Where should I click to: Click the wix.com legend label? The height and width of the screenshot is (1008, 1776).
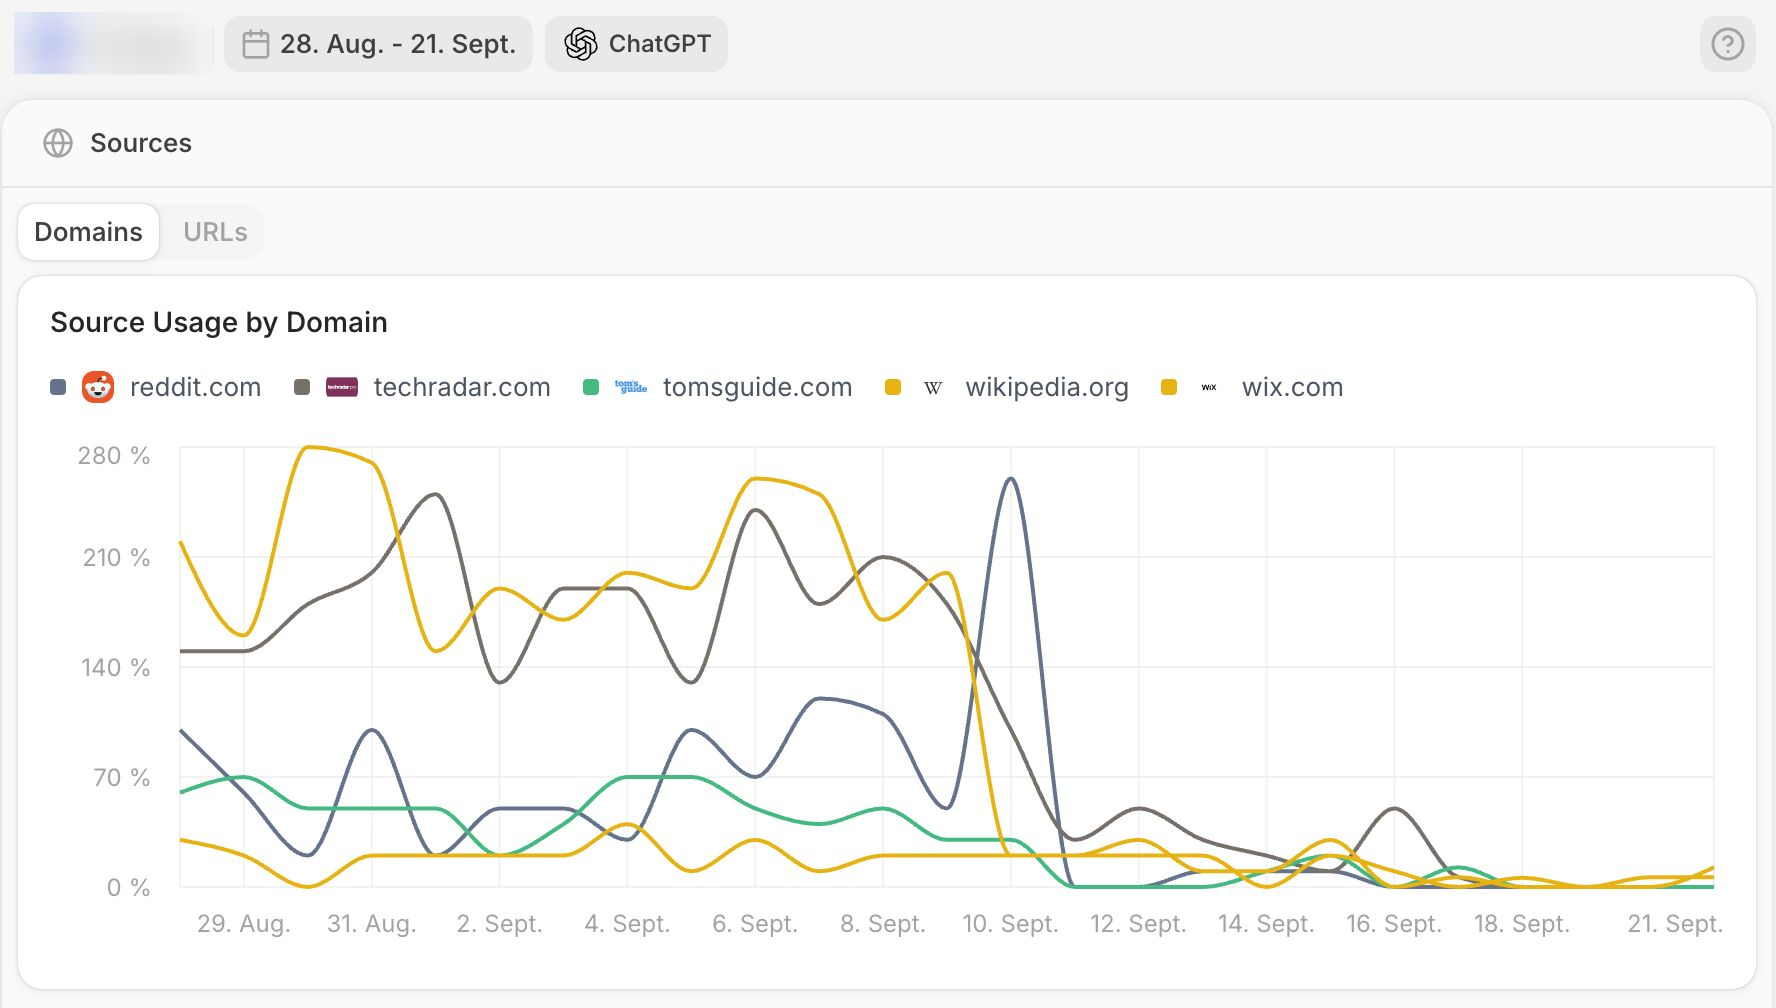click(x=1292, y=387)
